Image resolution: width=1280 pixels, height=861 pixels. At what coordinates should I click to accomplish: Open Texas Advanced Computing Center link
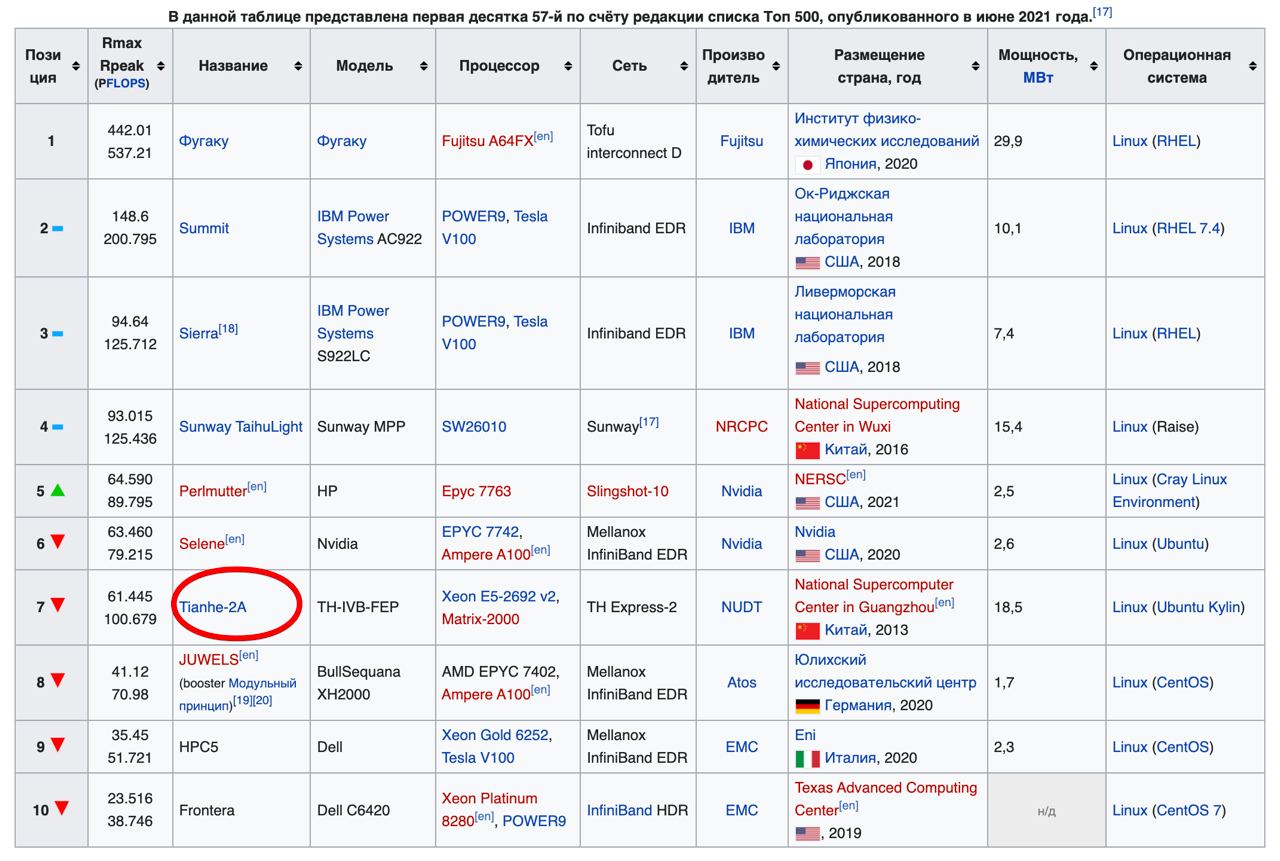[x=885, y=798]
